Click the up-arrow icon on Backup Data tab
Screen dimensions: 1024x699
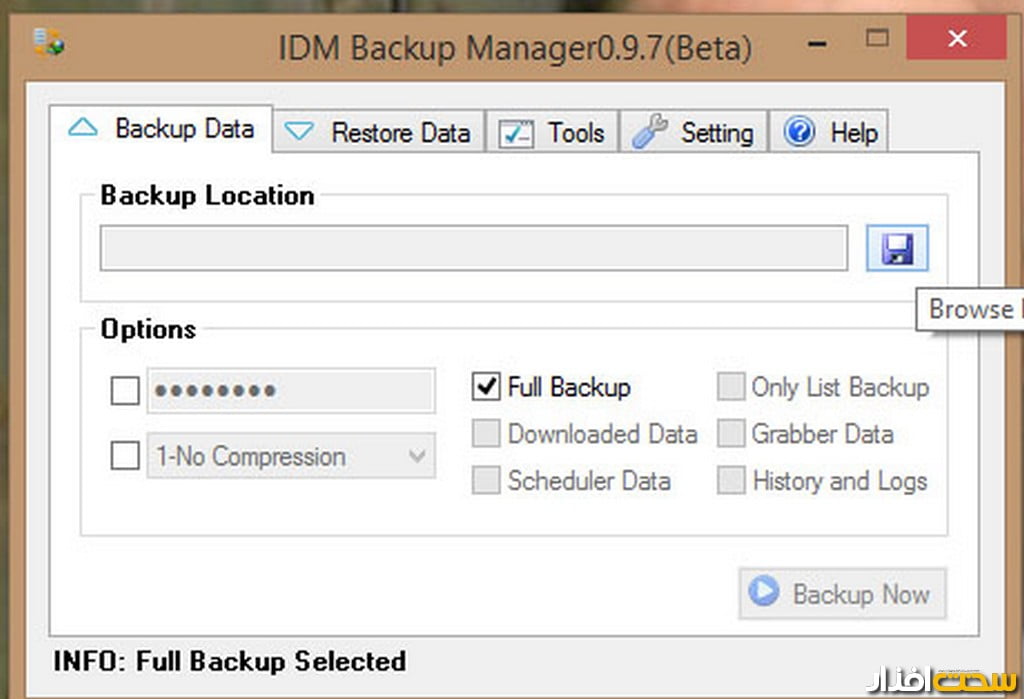tap(82, 128)
